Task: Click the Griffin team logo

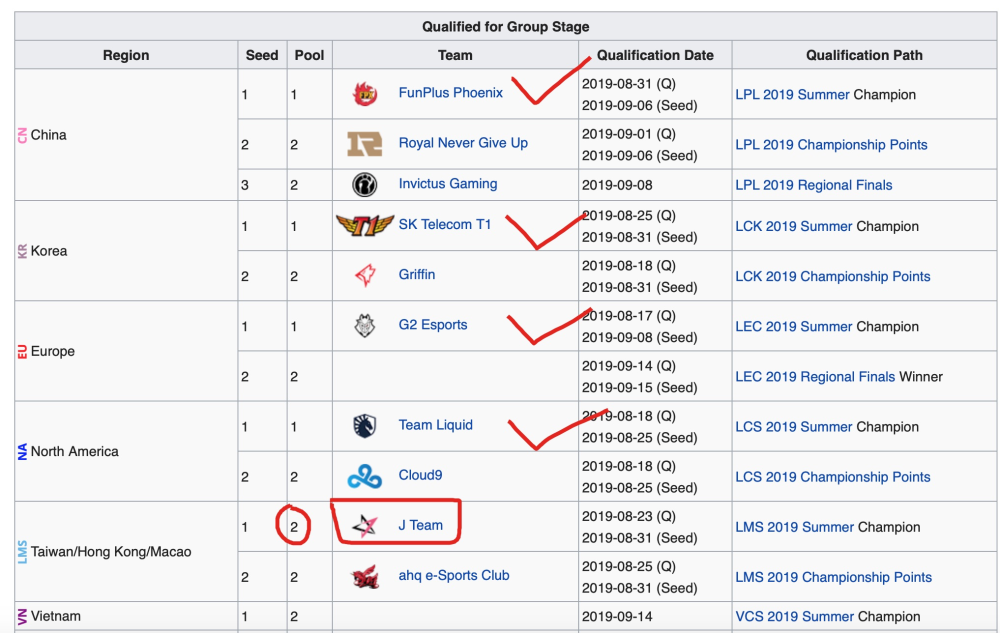Action: pos(365,275)
